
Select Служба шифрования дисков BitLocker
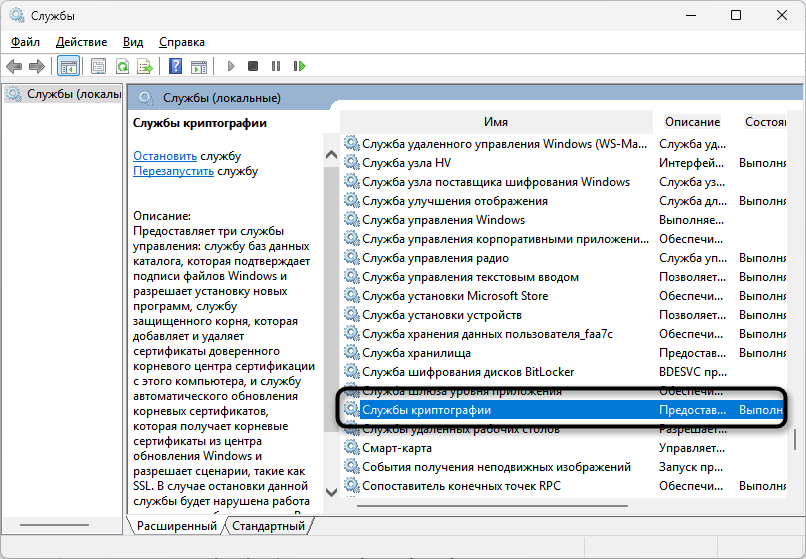click(x=468, y=372)
